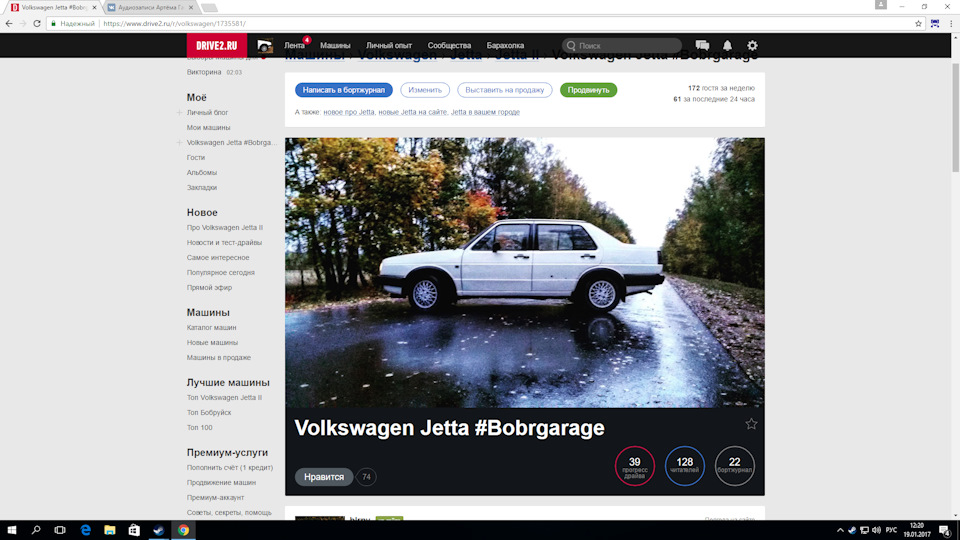
Task: Open messages chat icon in navbar
Action: tap(702, 45)
